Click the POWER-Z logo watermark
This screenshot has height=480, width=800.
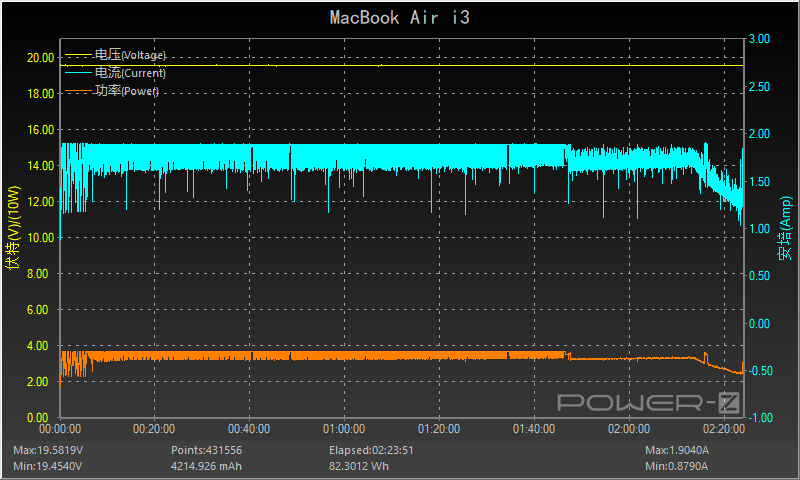647,403
